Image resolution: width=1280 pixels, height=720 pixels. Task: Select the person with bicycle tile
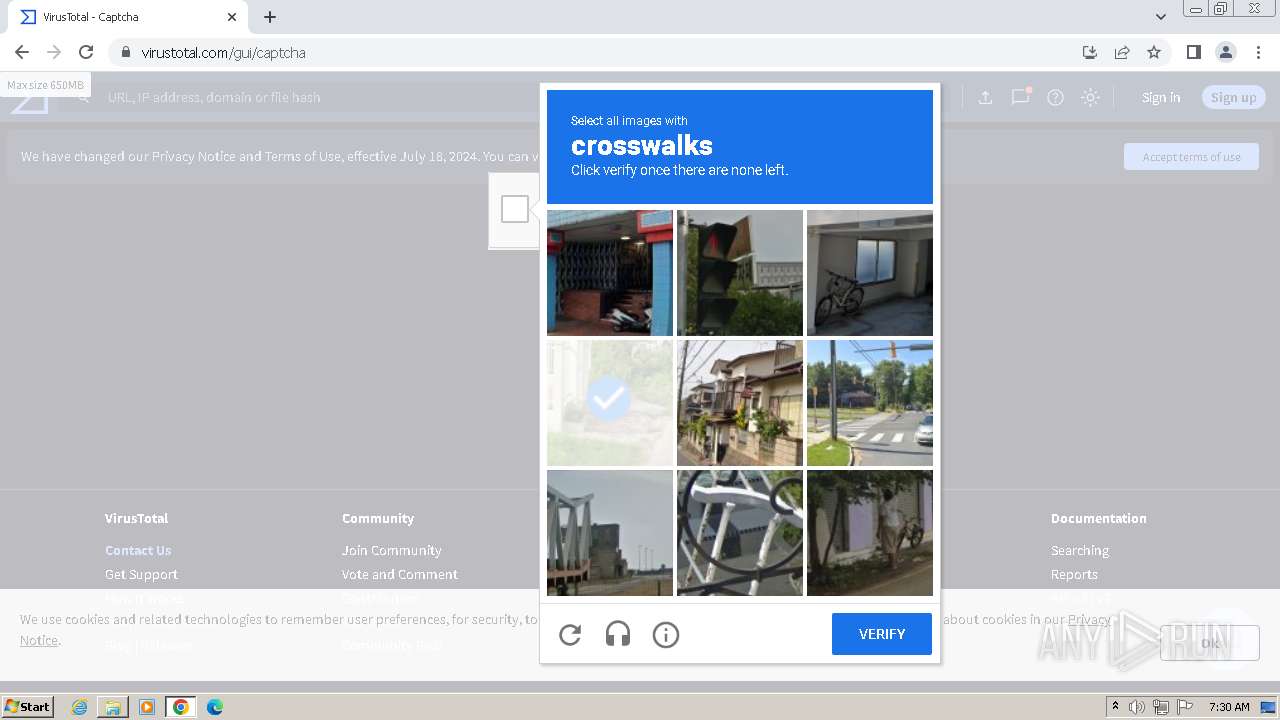(870, 533)
